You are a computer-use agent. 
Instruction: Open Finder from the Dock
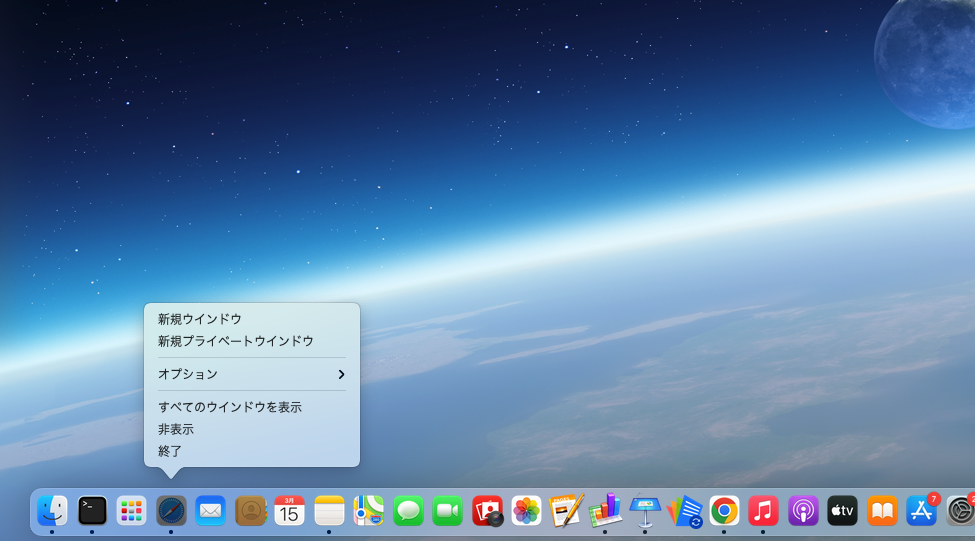(x=52, y=511)
